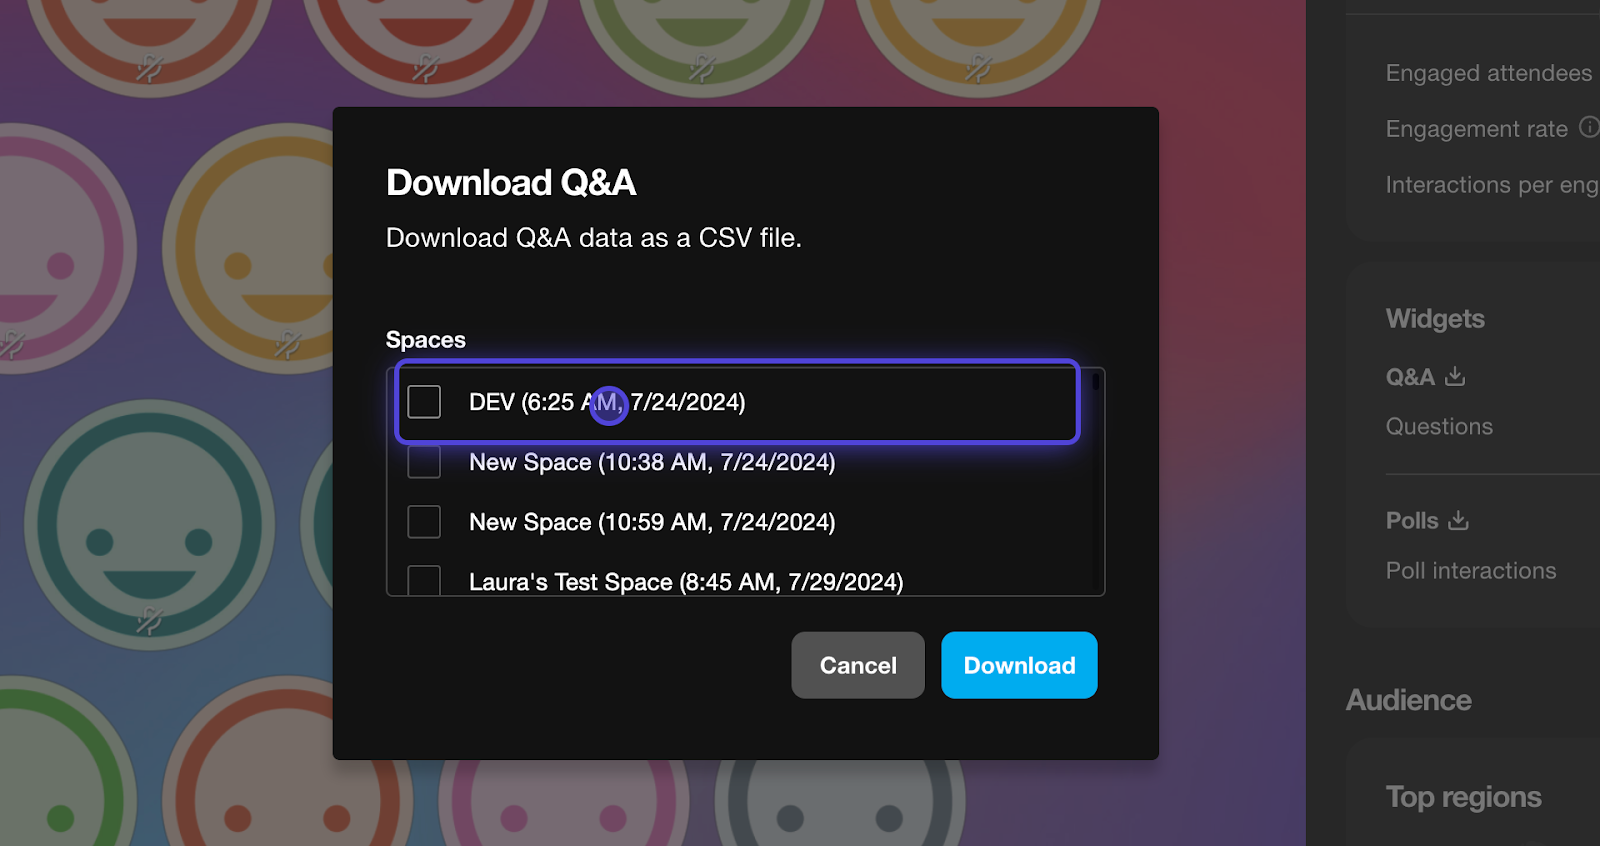Click the Q&A download icon

tap(1455, 377)
